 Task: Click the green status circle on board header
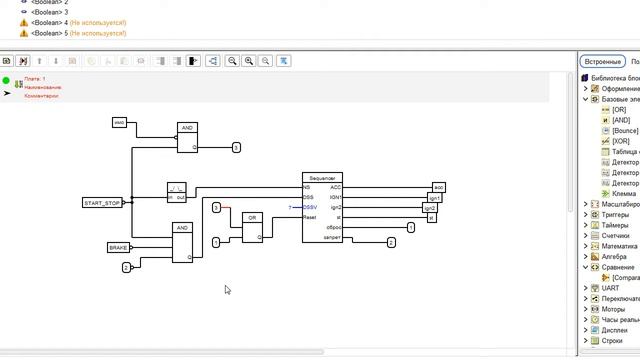(x=6, y=80)
